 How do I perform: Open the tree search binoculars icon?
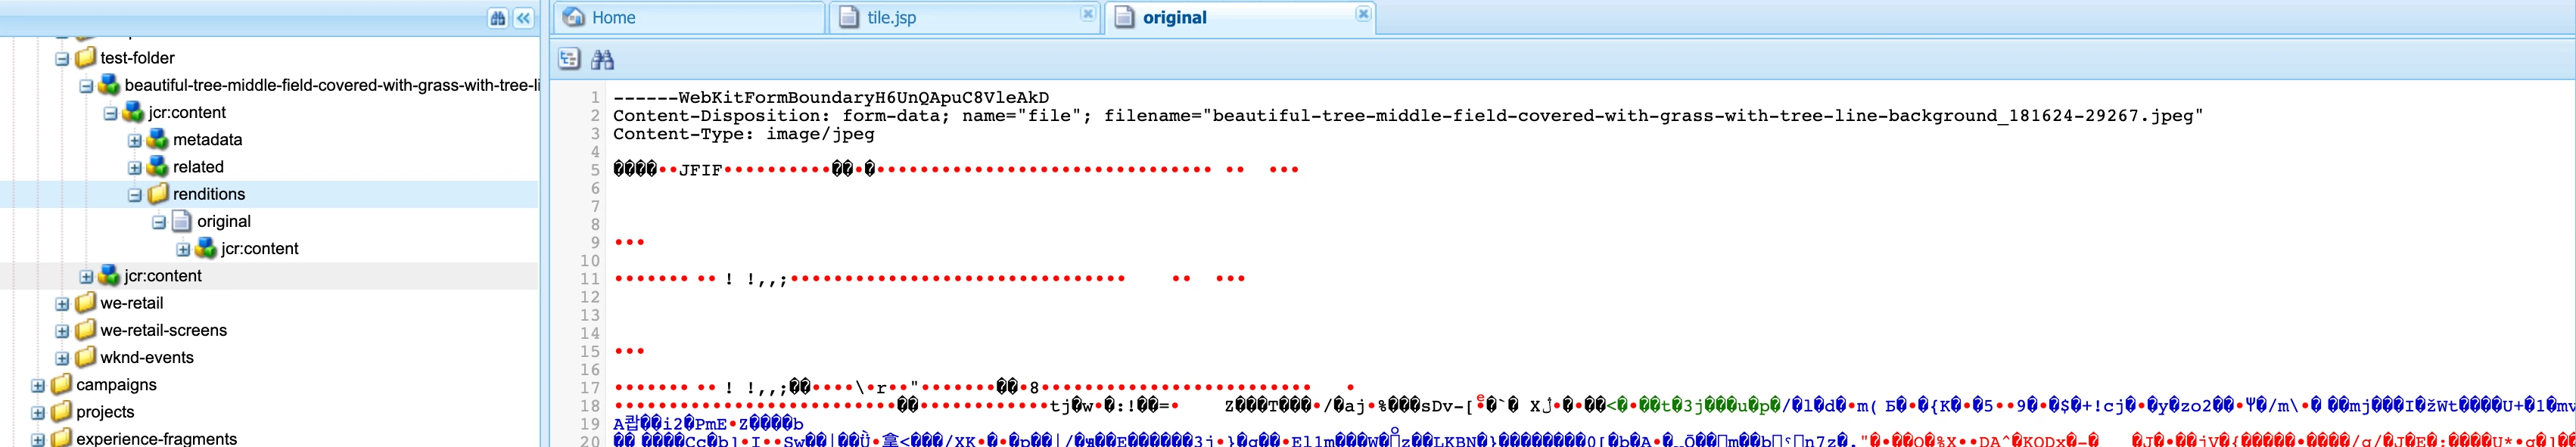click(x=497, y=18)
